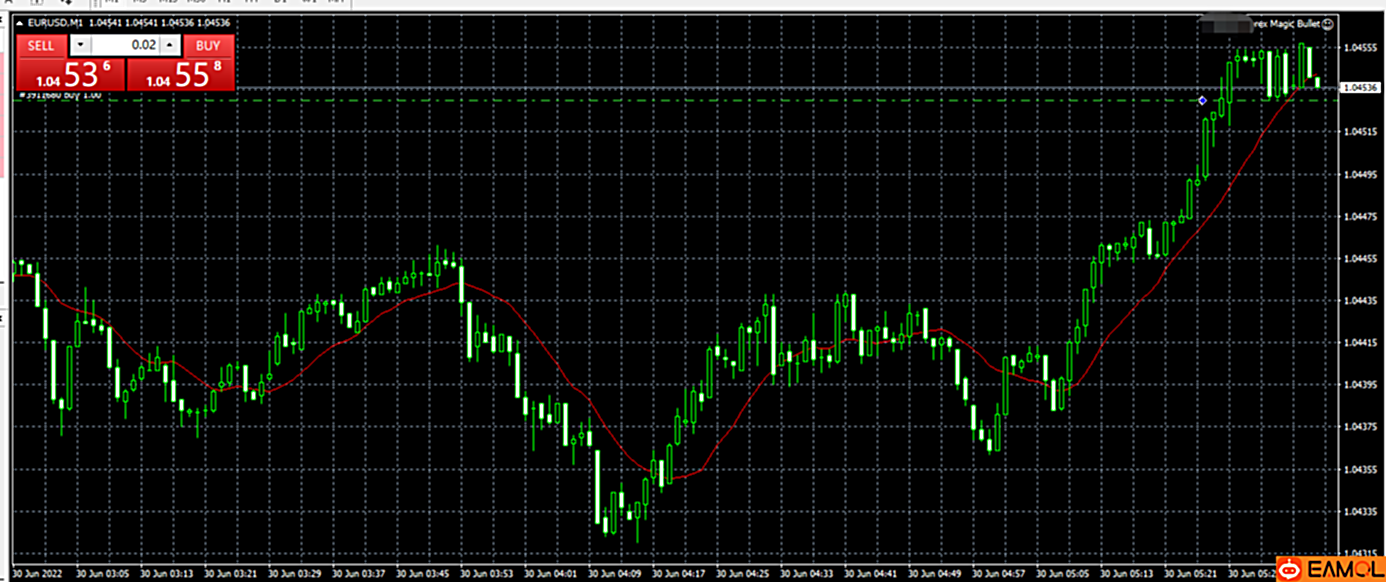The height and width of the screenshot is (582, 1386).
Task: Click the 1.04375 price scale label
Action: [x=1360, y=426]
